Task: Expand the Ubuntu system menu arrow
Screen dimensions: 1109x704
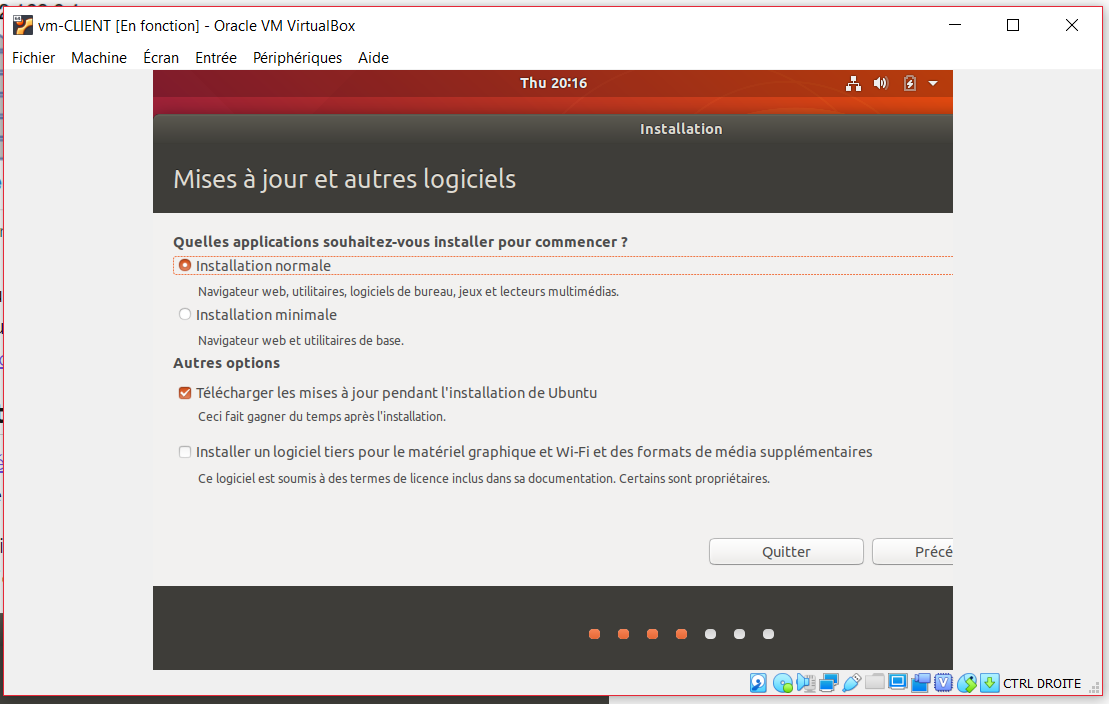Action: click(933, 83)
